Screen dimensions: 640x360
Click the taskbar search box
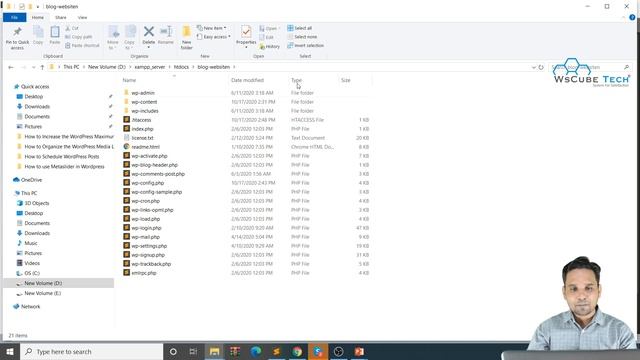91,351
